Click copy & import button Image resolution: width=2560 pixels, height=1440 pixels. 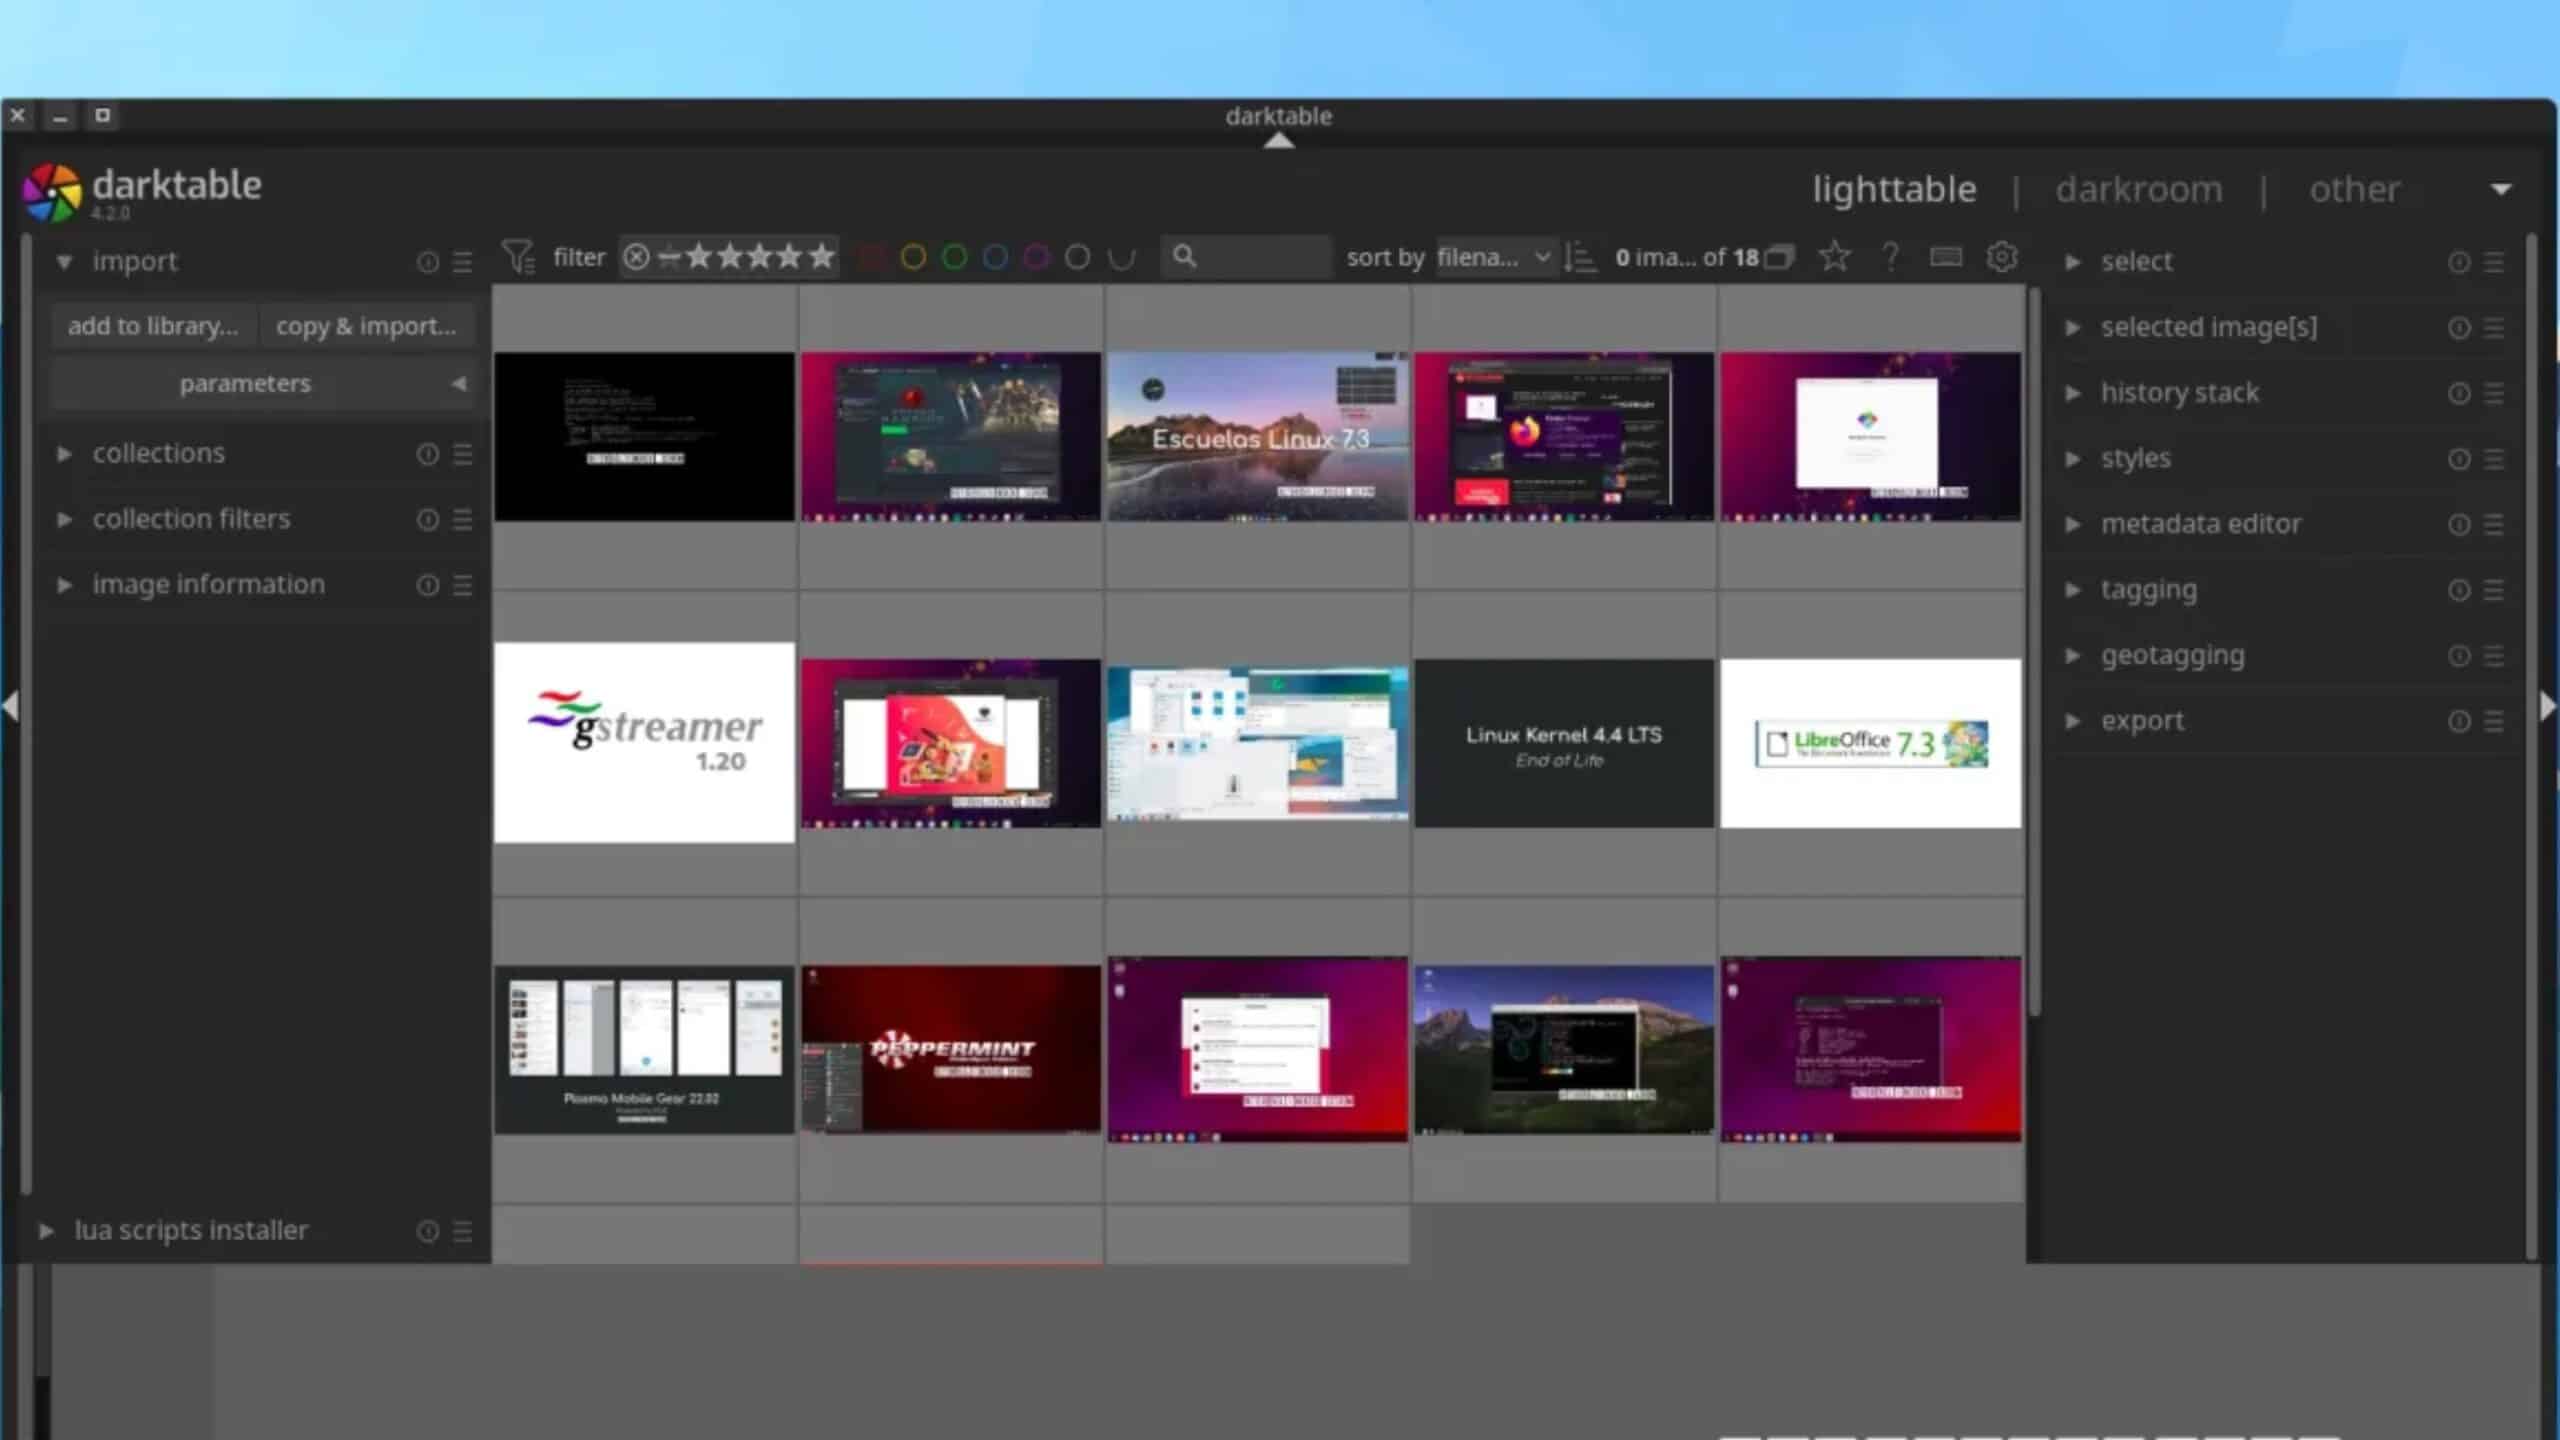366,326
